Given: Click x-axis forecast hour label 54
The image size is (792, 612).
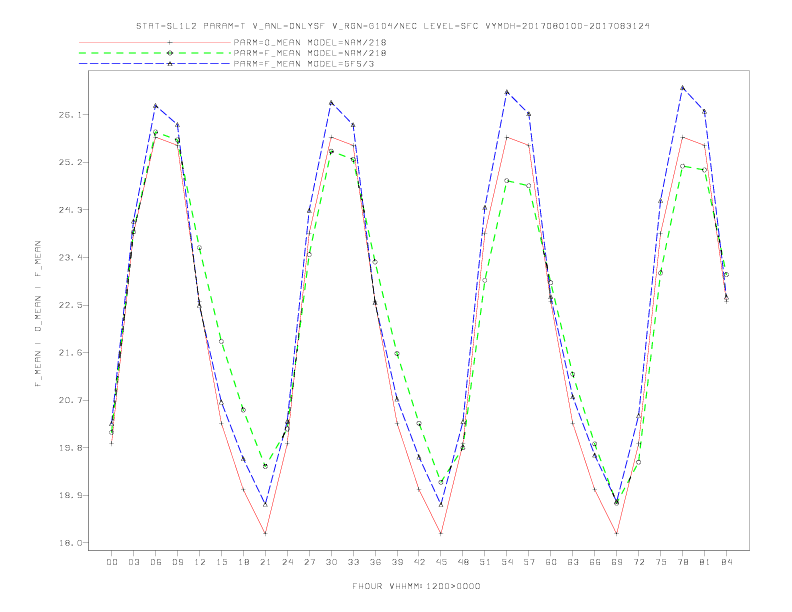Looking at the screenshot, I should (x=507, y=562).
